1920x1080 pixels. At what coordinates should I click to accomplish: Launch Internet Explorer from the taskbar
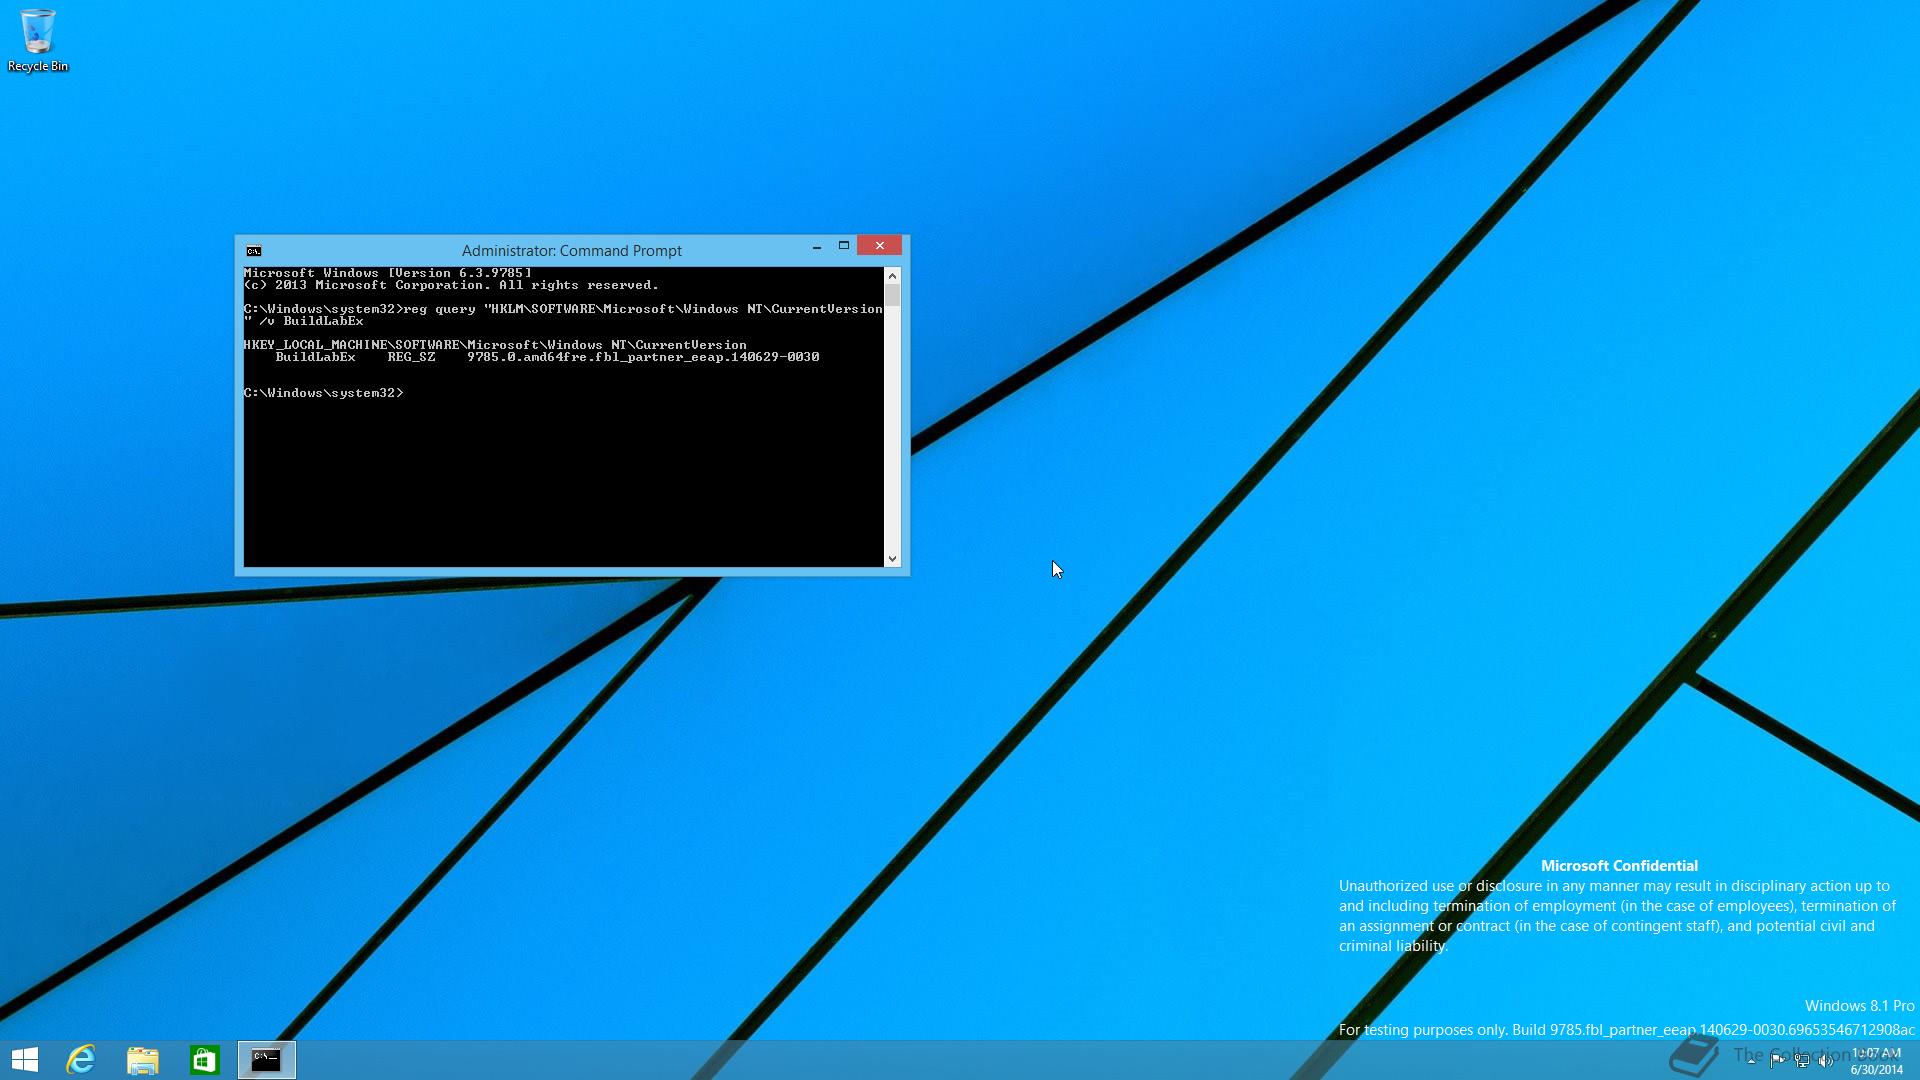click(81, 1059)
